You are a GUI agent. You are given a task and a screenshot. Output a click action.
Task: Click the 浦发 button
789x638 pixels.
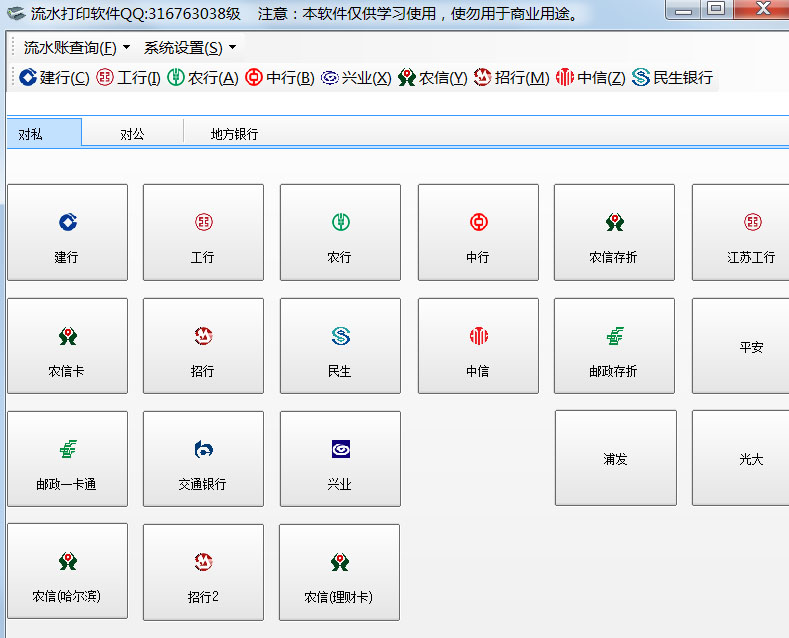616,458
